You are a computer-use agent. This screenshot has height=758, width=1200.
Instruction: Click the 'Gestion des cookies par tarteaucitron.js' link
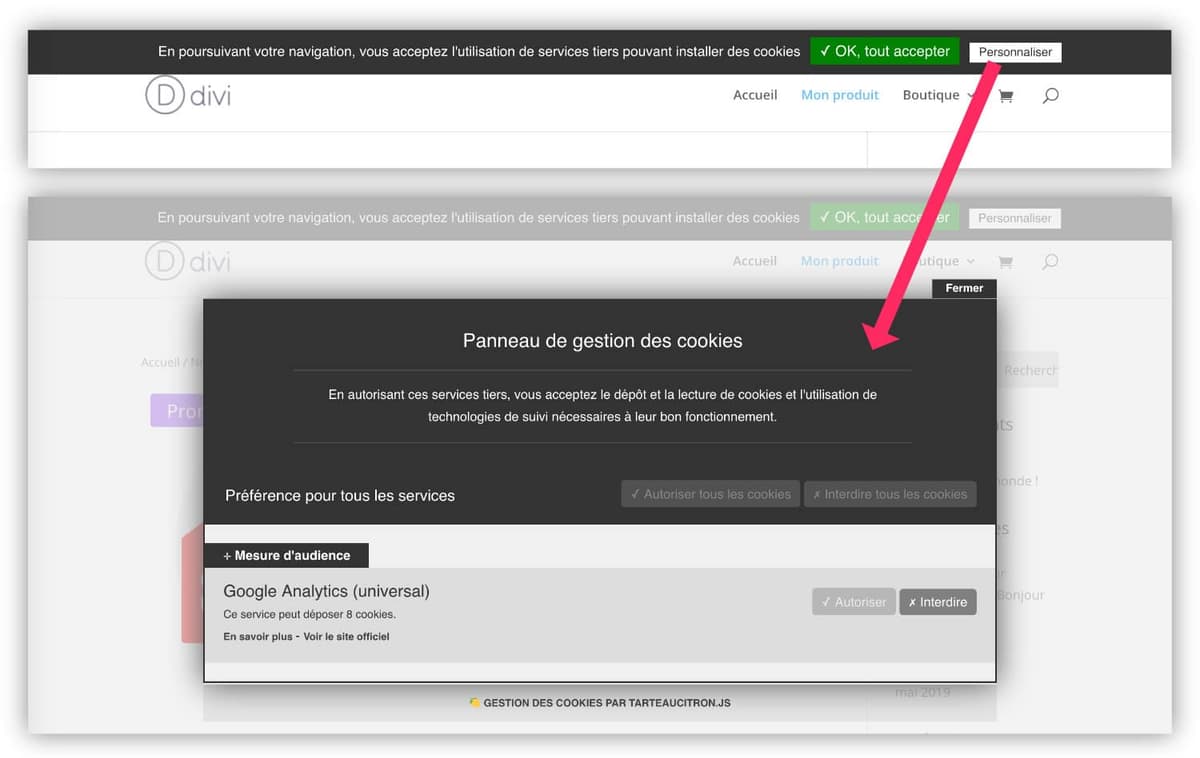point(607,702)
